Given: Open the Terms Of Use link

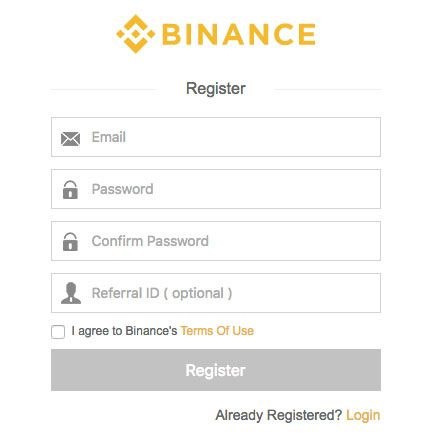Looking at the screenshot, I should point(217,331).
